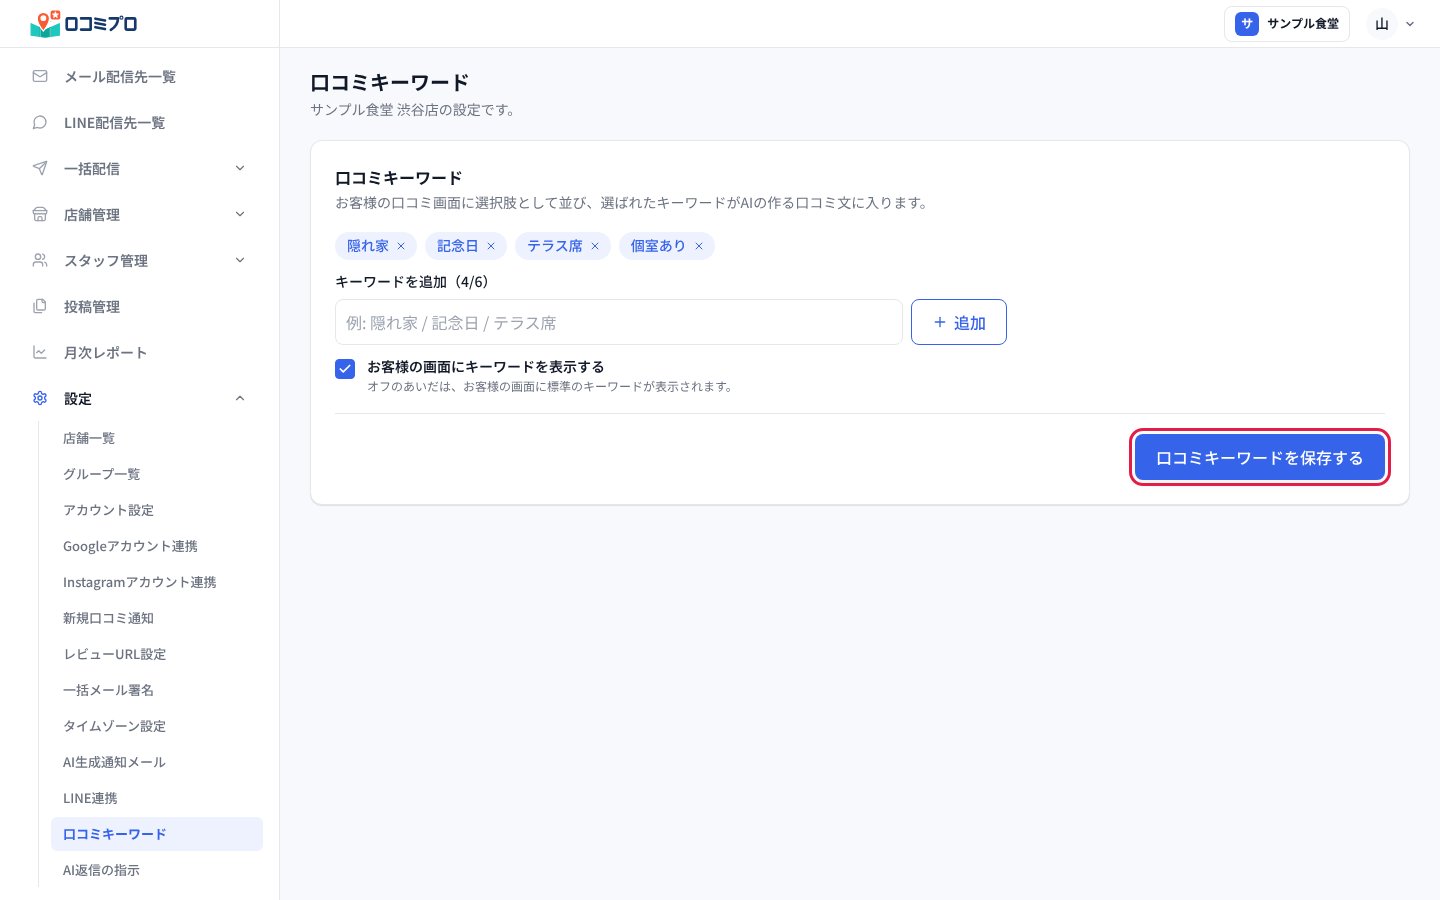Open the サンプル食堂 store switcher
This screenshot has width=1440, height=900.
tap(1287, 24)
